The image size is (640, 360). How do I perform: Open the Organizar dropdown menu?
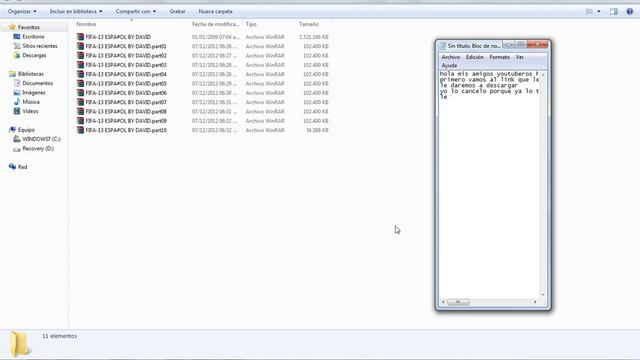coord(22,11)
